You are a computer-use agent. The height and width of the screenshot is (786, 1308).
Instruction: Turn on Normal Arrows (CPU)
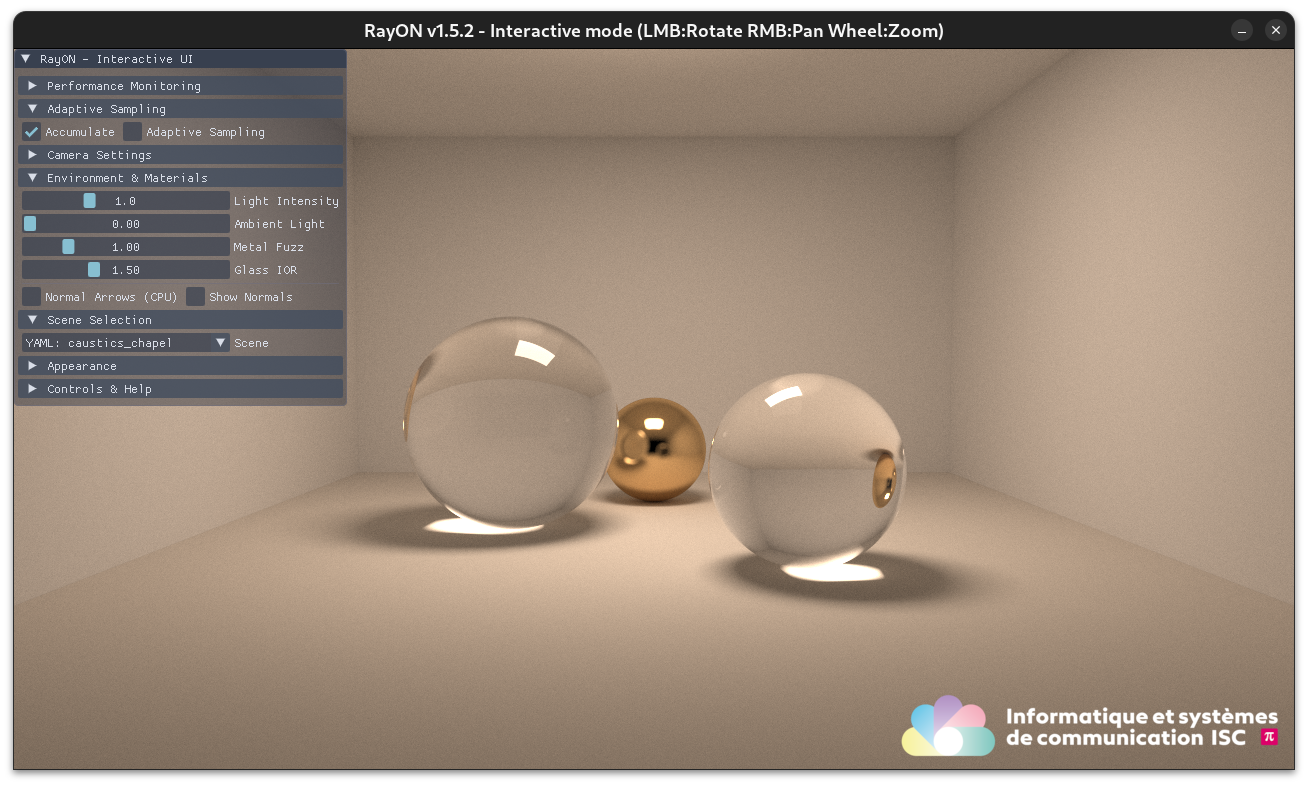tap(32, 297)
